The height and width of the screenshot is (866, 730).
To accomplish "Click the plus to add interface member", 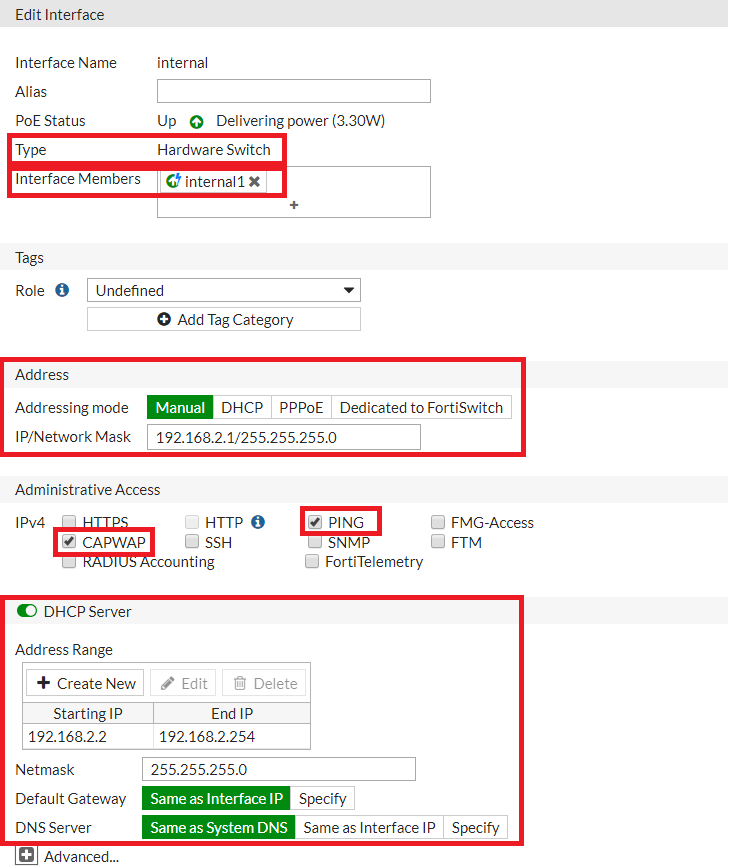I will [294, 205].
